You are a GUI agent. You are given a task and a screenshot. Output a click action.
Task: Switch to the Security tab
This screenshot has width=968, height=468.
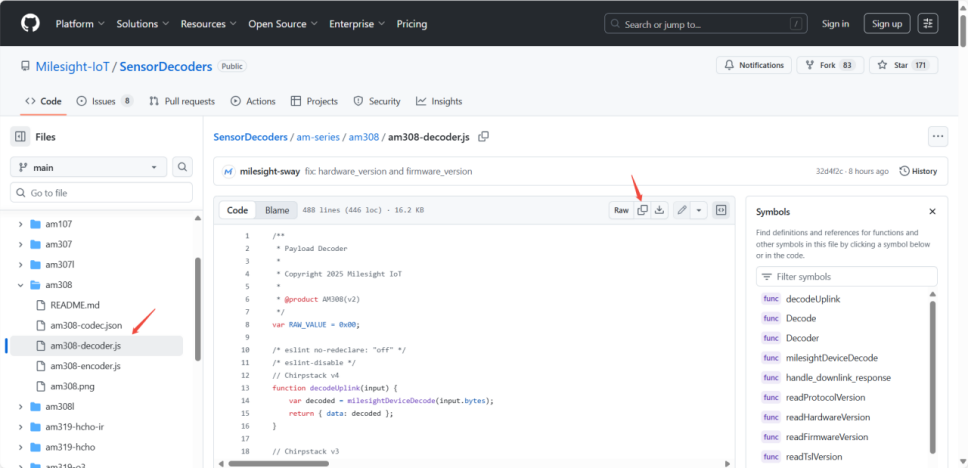[x=377, y=101]
